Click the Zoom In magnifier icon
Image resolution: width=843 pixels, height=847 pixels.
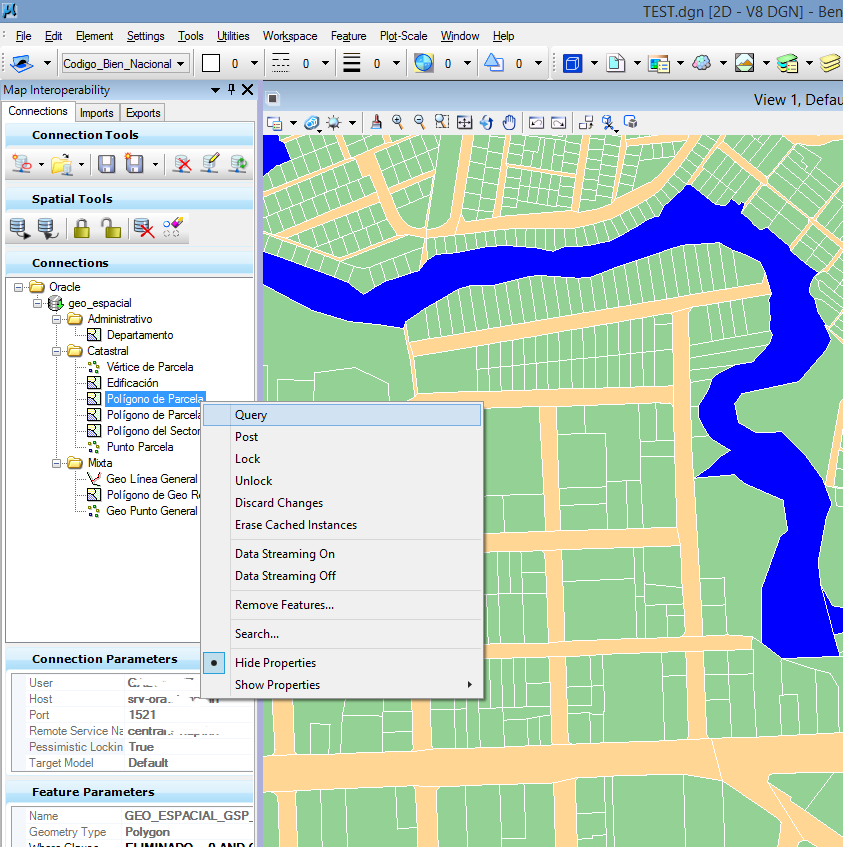coord(398,122)
